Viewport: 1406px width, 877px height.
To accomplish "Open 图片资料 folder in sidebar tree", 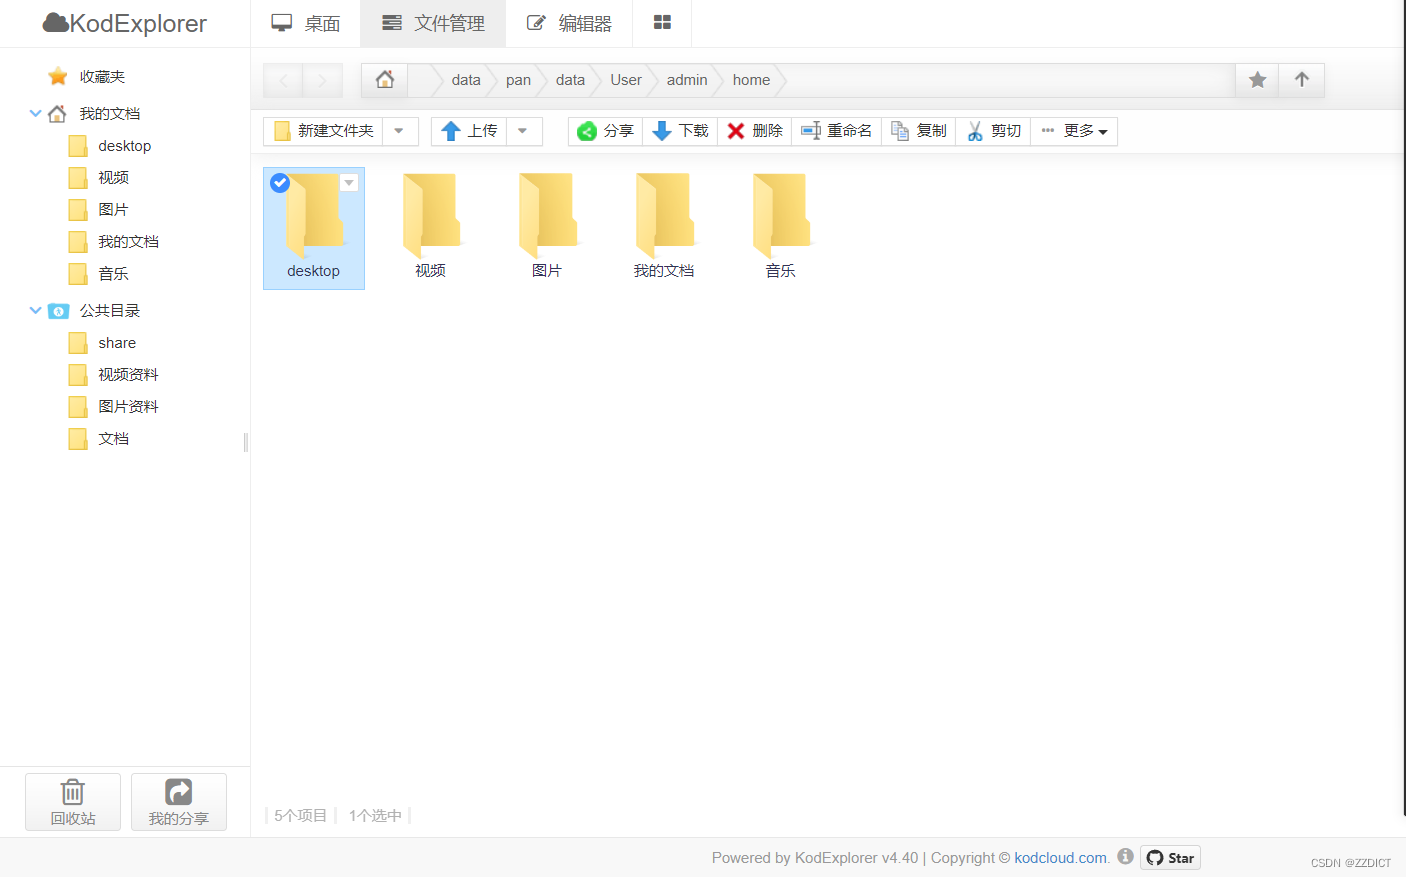I will pyautogui.click(x=114, y=407).
